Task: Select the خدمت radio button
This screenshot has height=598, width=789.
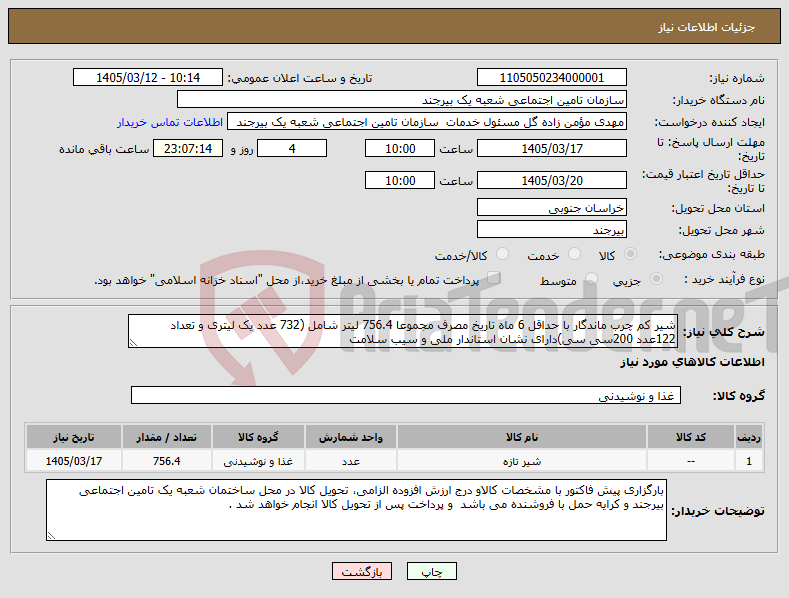Action: point(574,254)
